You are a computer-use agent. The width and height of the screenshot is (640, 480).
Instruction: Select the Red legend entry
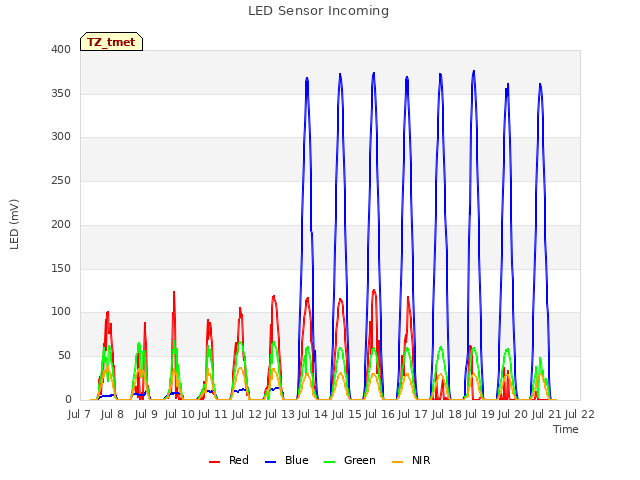(229, 460)
